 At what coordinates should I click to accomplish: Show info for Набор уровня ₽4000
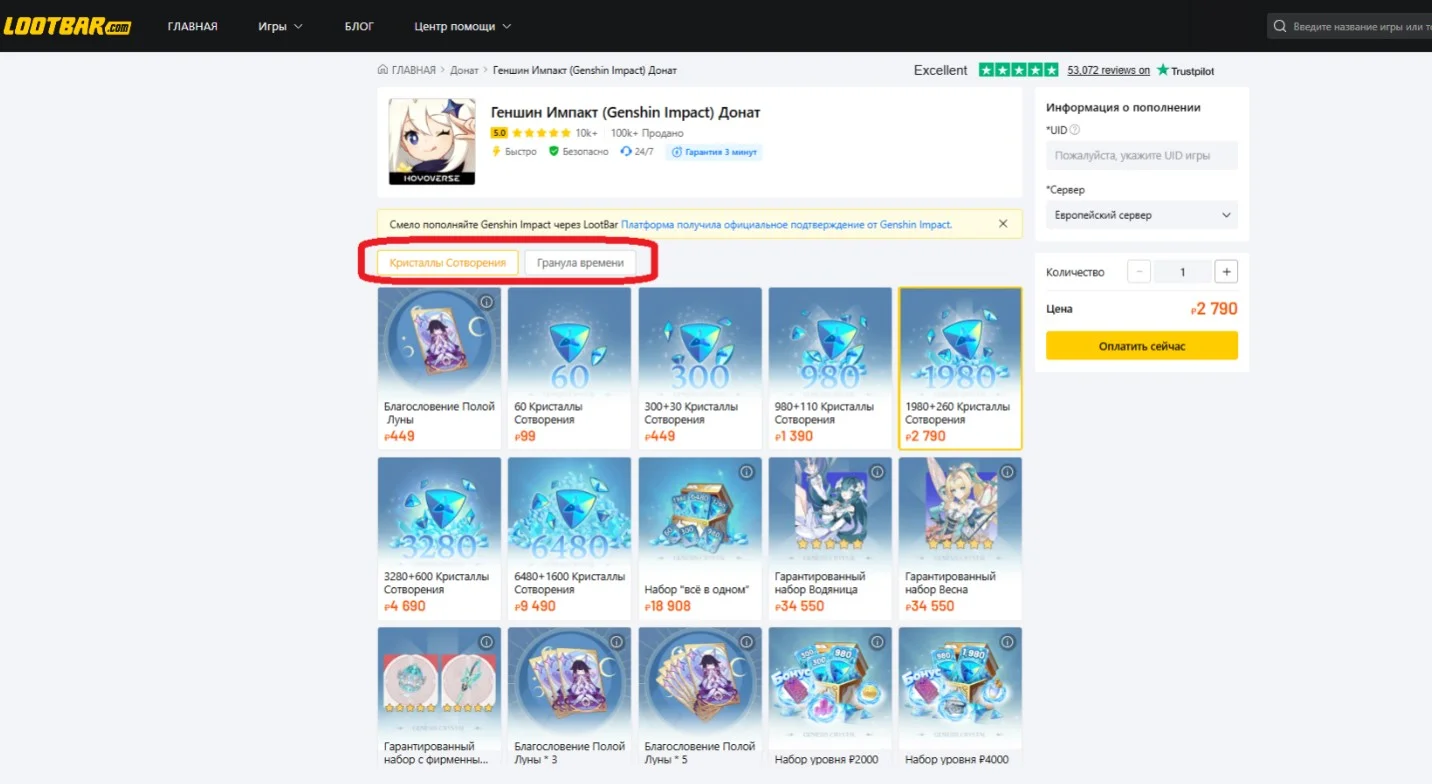[1007, 642]
